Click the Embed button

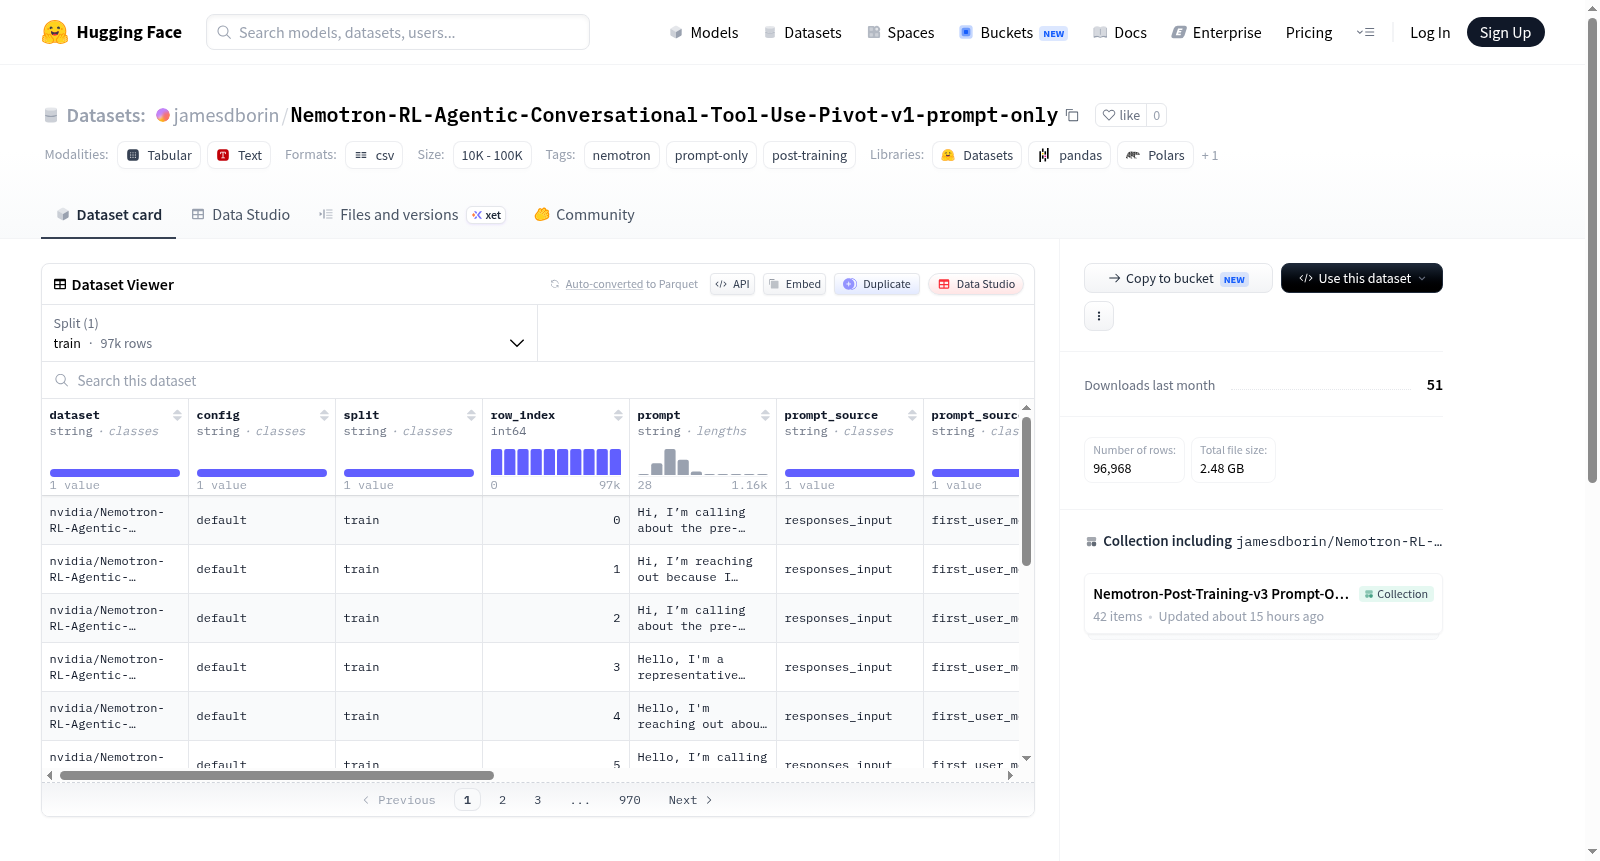(x=795, y=284)
